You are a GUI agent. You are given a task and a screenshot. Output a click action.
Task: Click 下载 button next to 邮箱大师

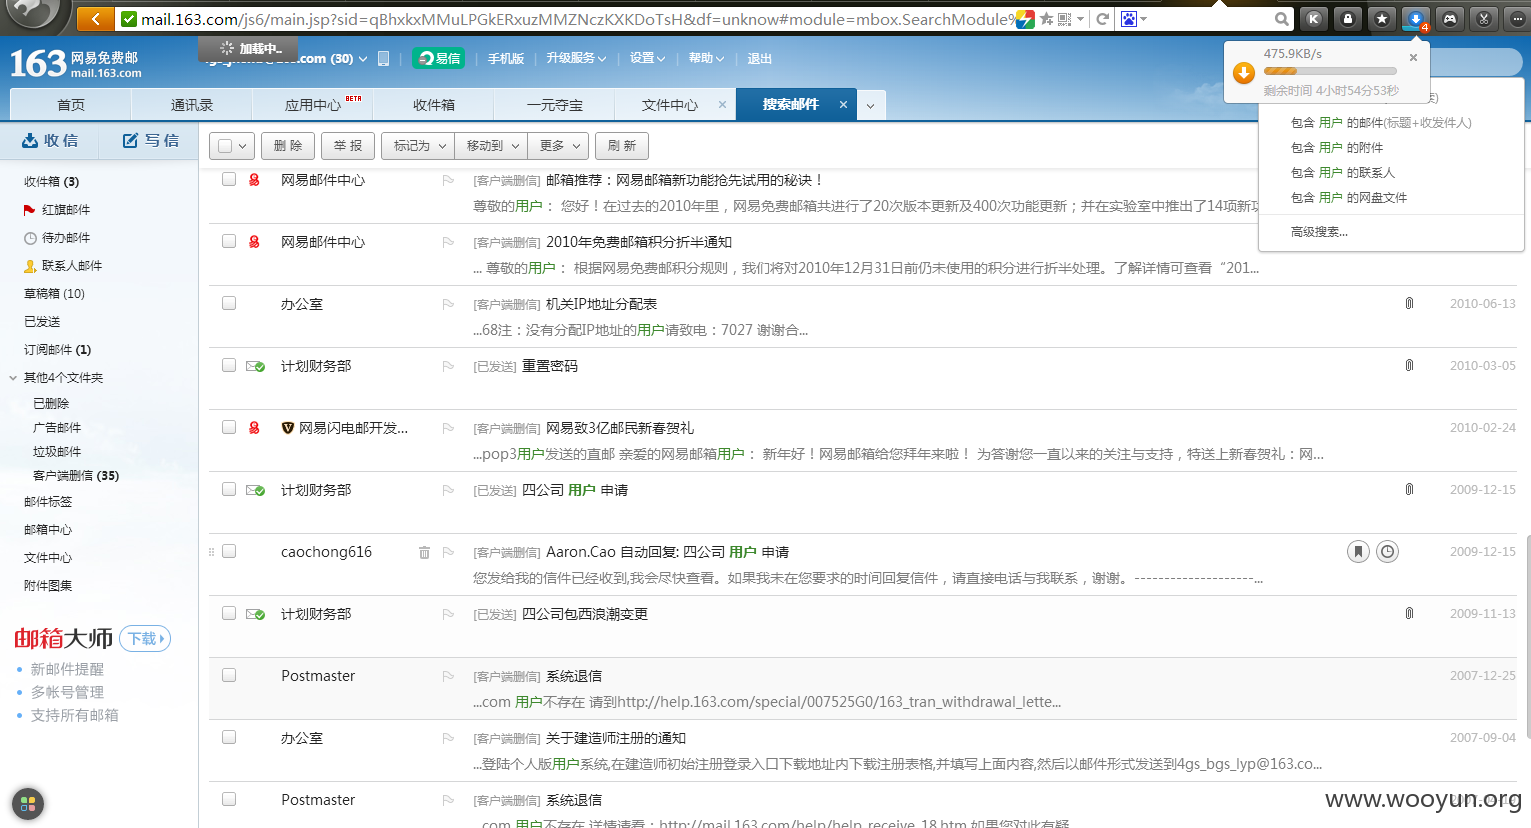[145, 638]
